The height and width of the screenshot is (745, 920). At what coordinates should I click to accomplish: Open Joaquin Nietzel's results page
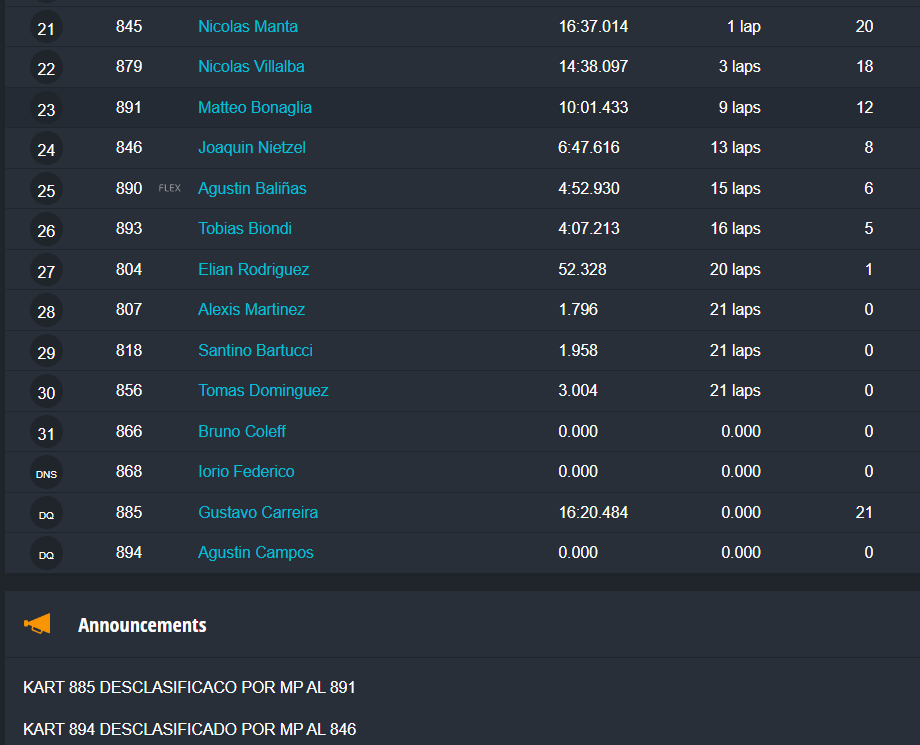coord(252,147)
